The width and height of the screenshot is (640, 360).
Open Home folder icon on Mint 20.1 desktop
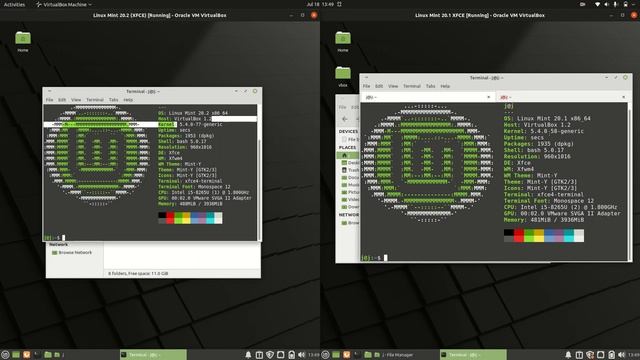coord(343,38)
